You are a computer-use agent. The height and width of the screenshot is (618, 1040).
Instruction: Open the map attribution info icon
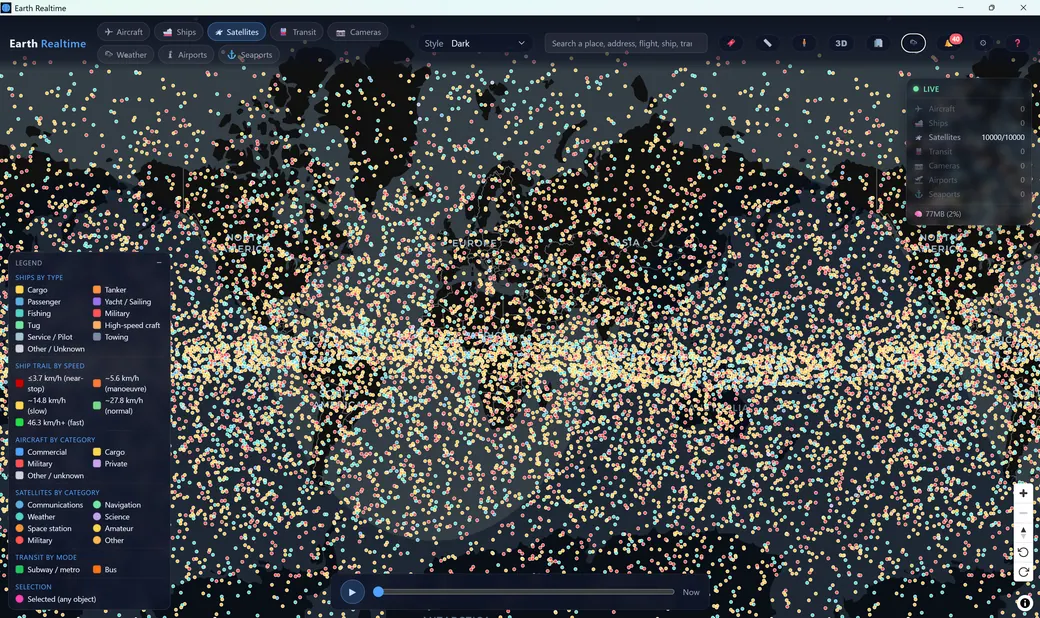tap(1024, 603)
